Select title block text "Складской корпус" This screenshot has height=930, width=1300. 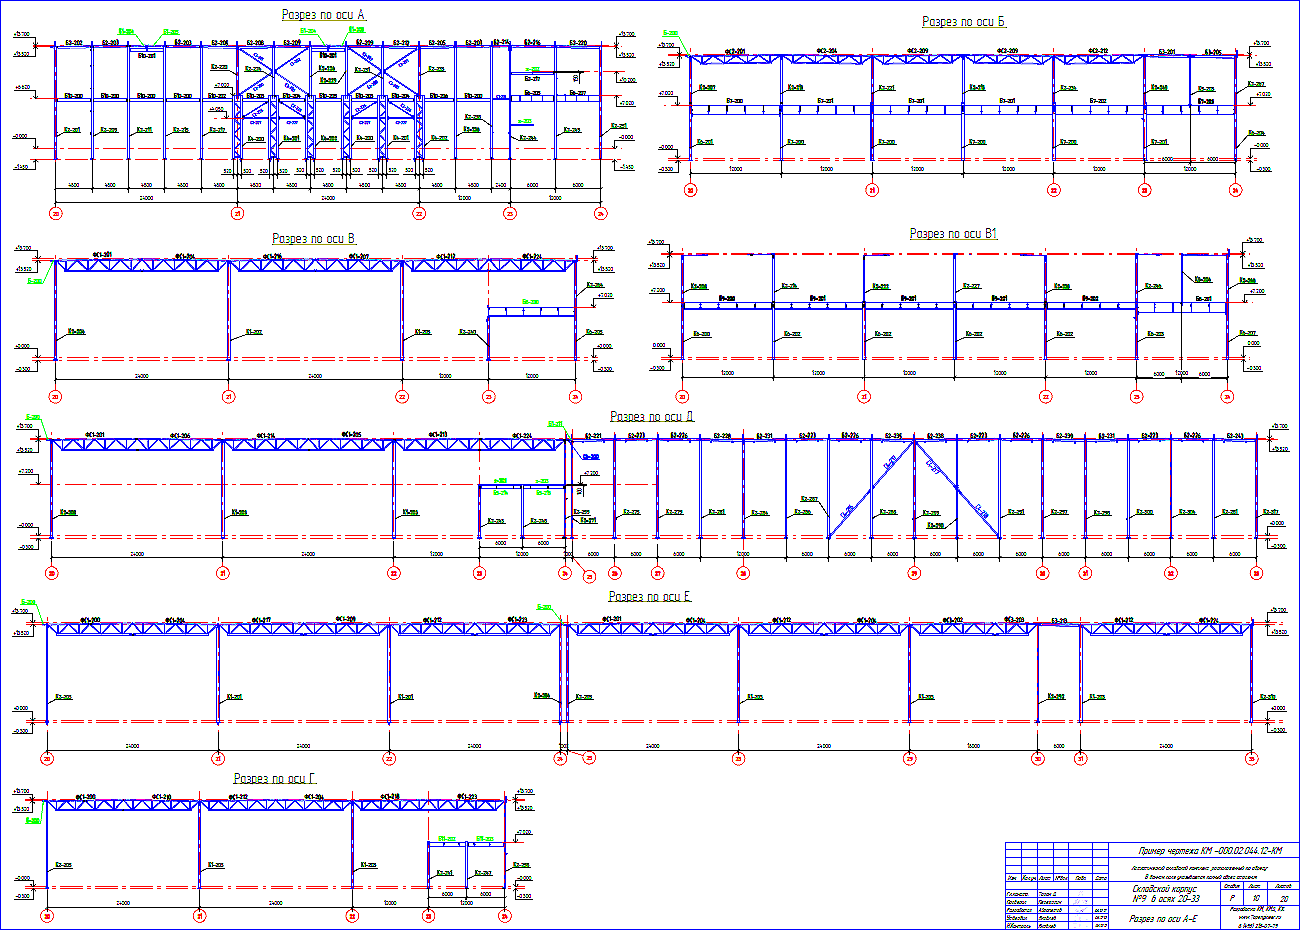coord(1164,889)
